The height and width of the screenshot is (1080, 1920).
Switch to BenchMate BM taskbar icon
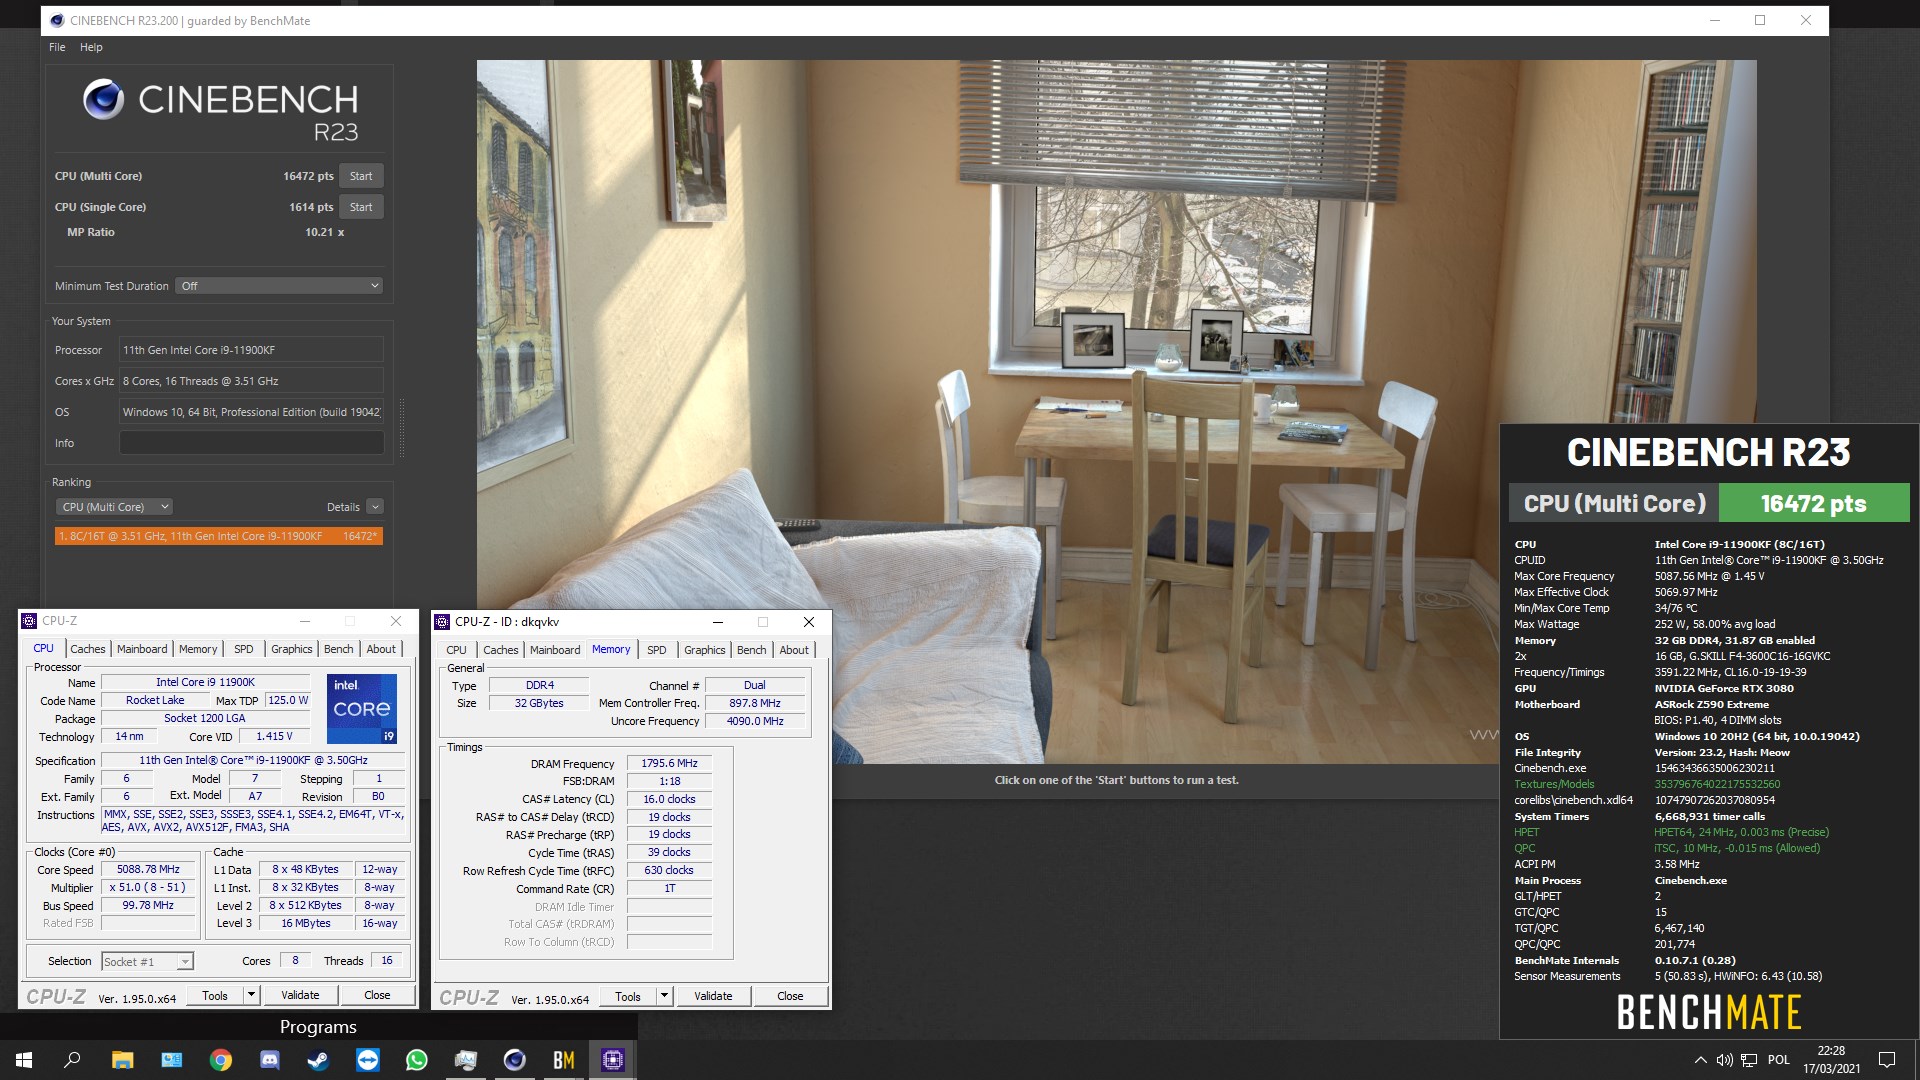[563, 1060]
